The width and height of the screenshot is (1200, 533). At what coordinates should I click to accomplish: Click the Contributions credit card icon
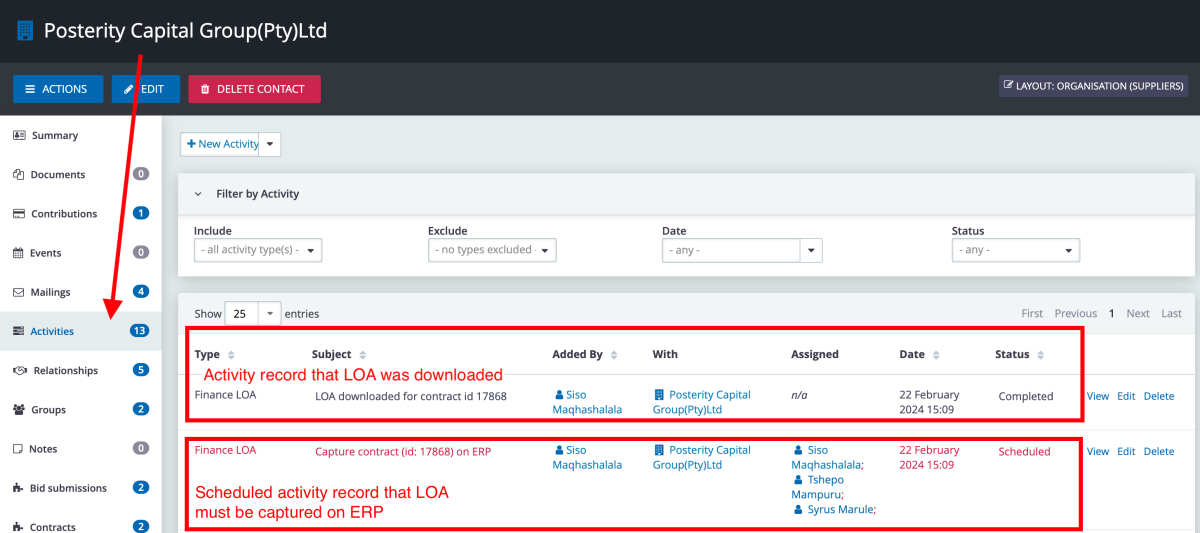(19, 213)
